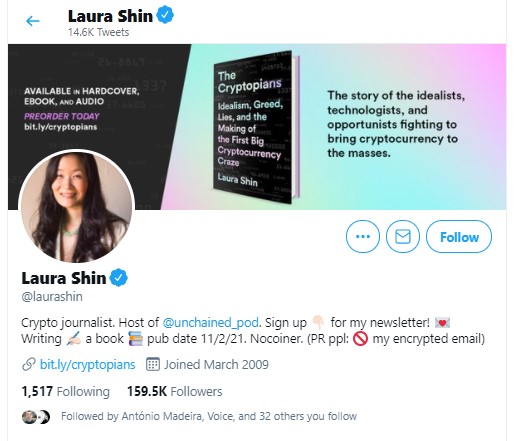Click the Joined March 2009 text

tap(216, 364)
